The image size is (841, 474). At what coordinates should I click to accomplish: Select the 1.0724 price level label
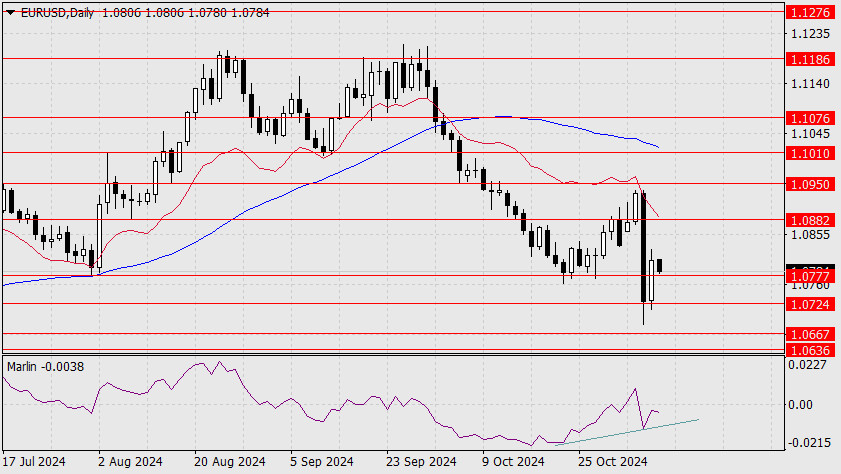810,305
